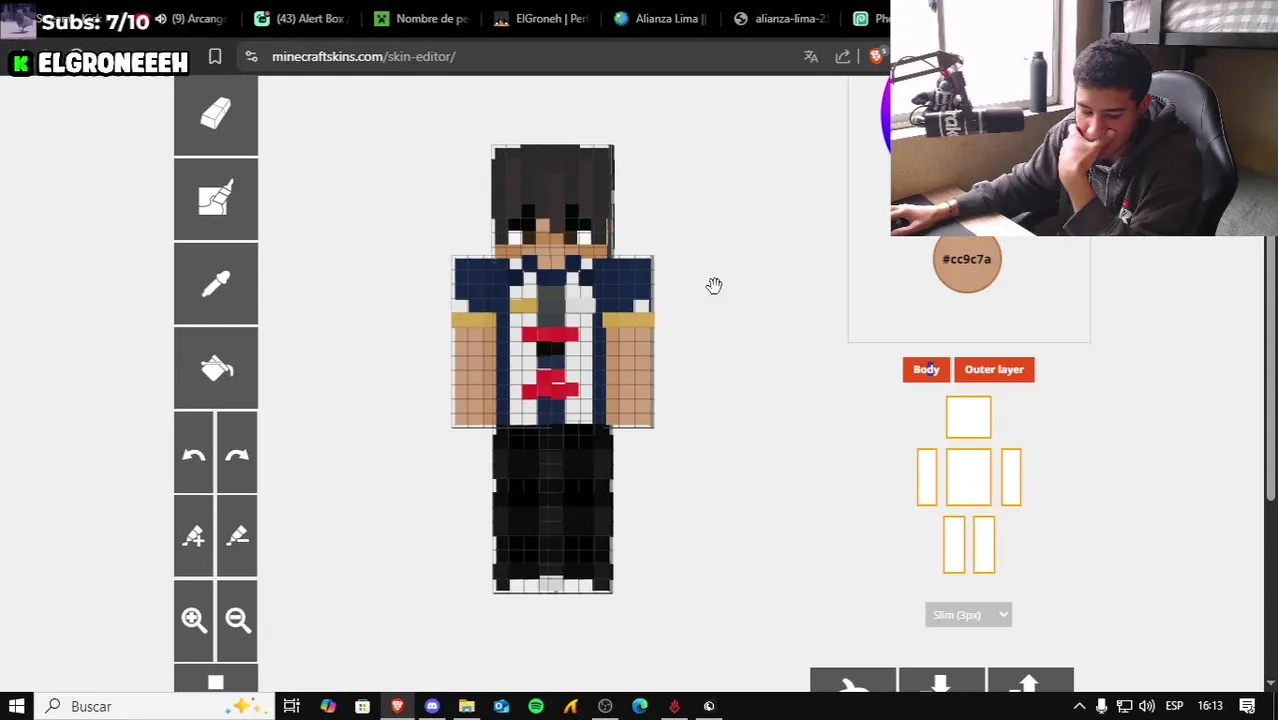Undo the last edit
1278x720 pixels.
pyautogui.click(x=194, y=454)
